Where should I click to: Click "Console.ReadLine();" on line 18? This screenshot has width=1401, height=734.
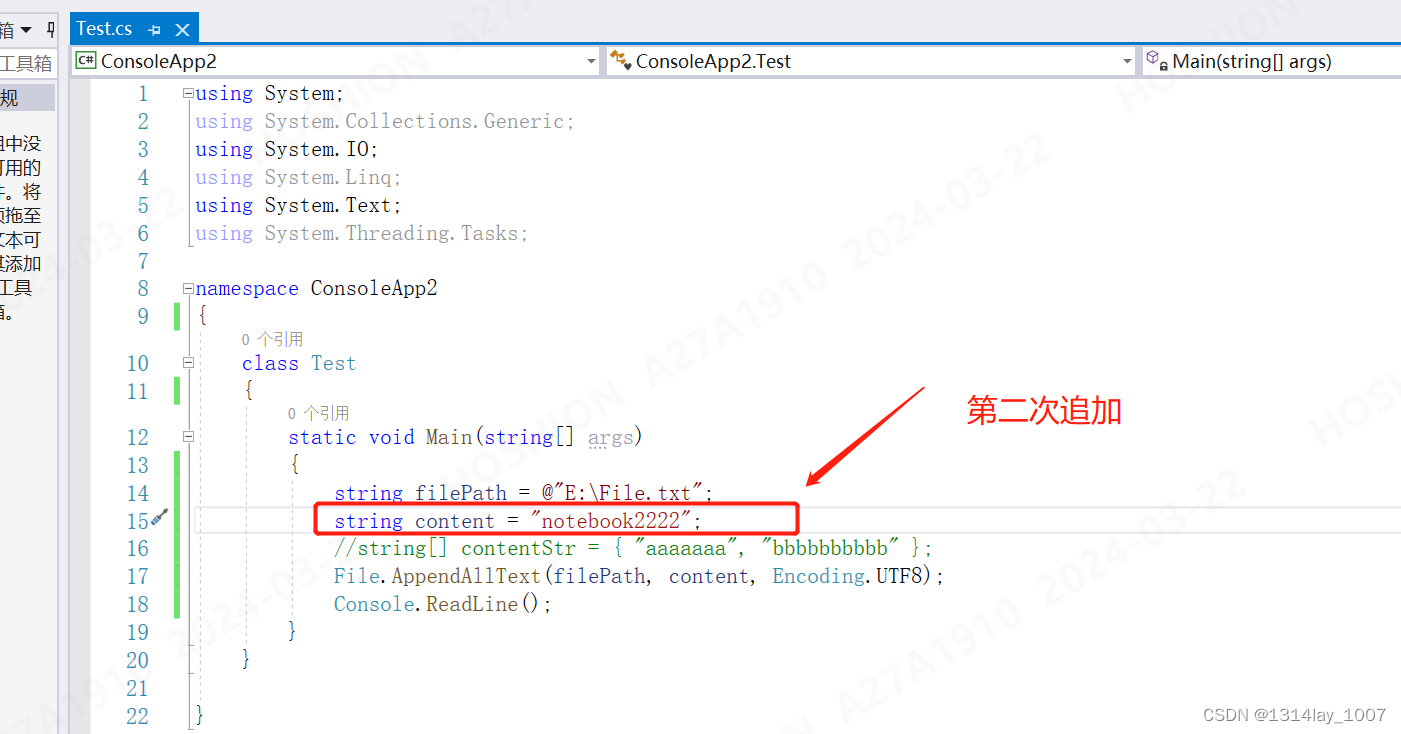(x=443, y=605)
